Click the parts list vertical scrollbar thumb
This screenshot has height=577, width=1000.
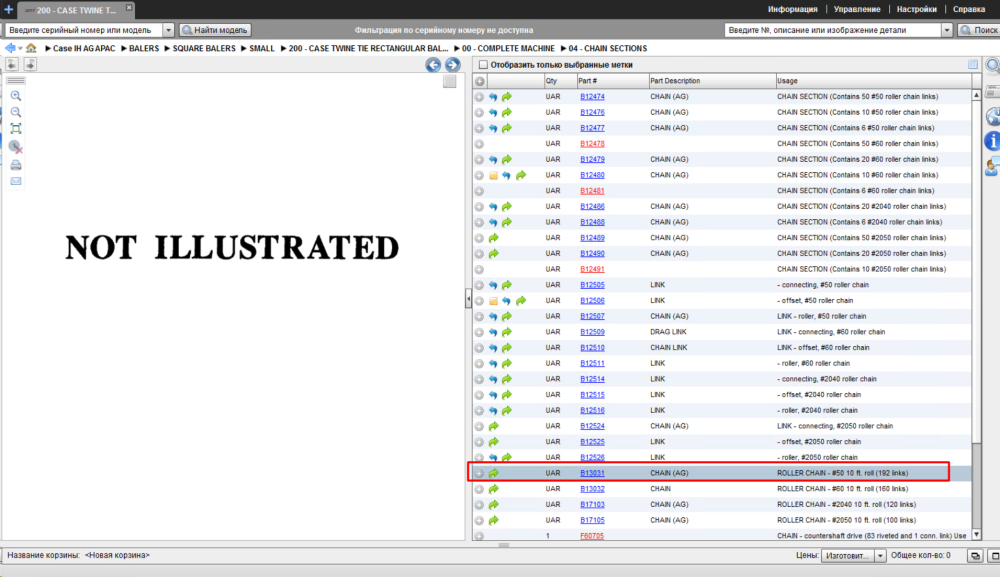[976, 484]
